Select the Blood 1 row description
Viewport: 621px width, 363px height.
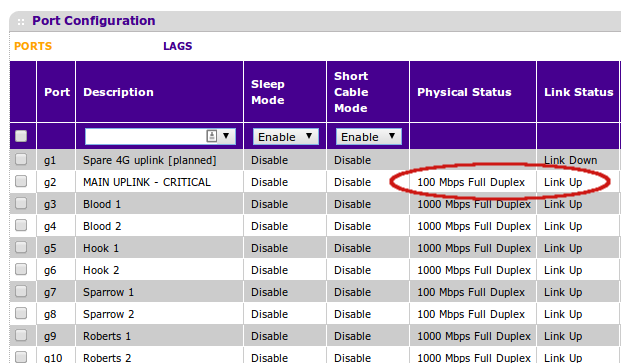pyautogui.click(x=102, y=204)
